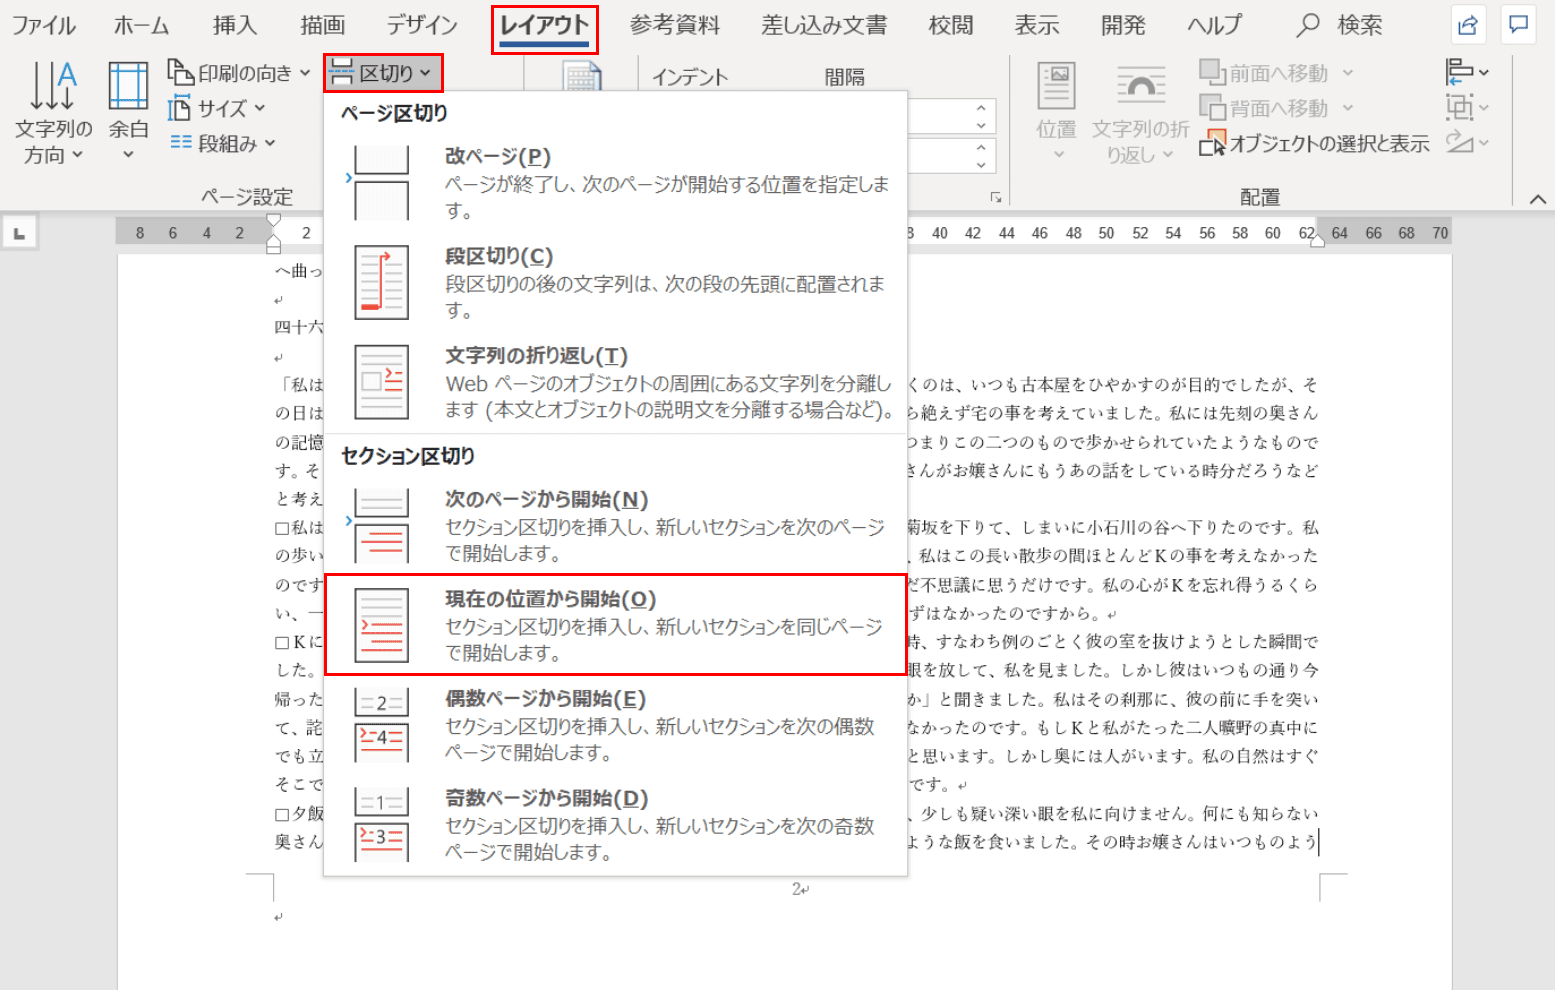The height and width of the screenshot is (990, 1555).
Task: Select 現在の位置から開始 section break
Action: pos(615,625)
